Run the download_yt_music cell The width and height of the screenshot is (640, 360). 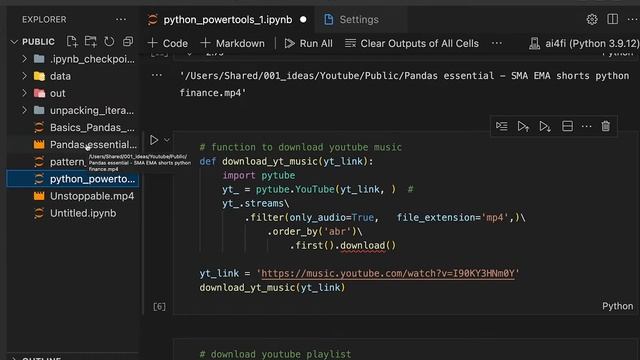point(153,140)
